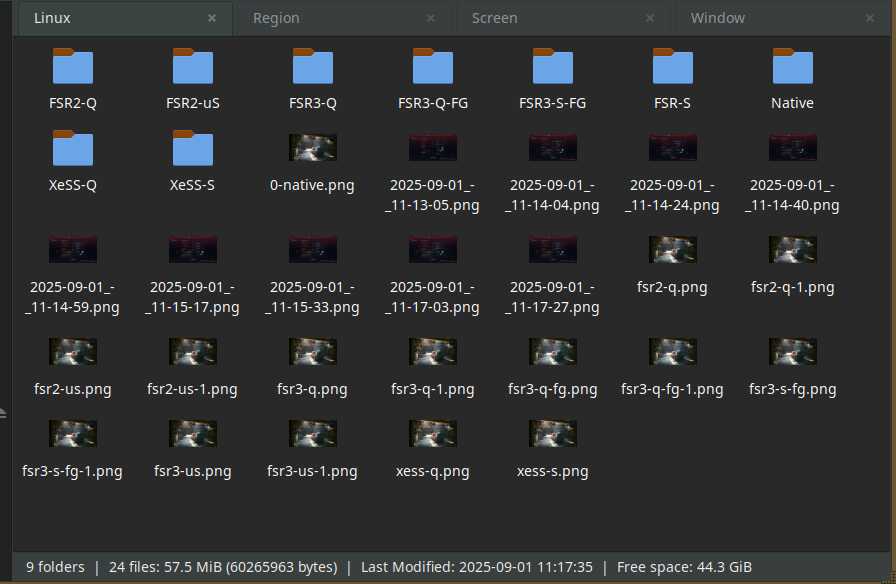The height and width of the screenshot is (584, 896).
Task: Select the 2025-09-01_-_11-14-04.png thumbnail
Action: 553,147
